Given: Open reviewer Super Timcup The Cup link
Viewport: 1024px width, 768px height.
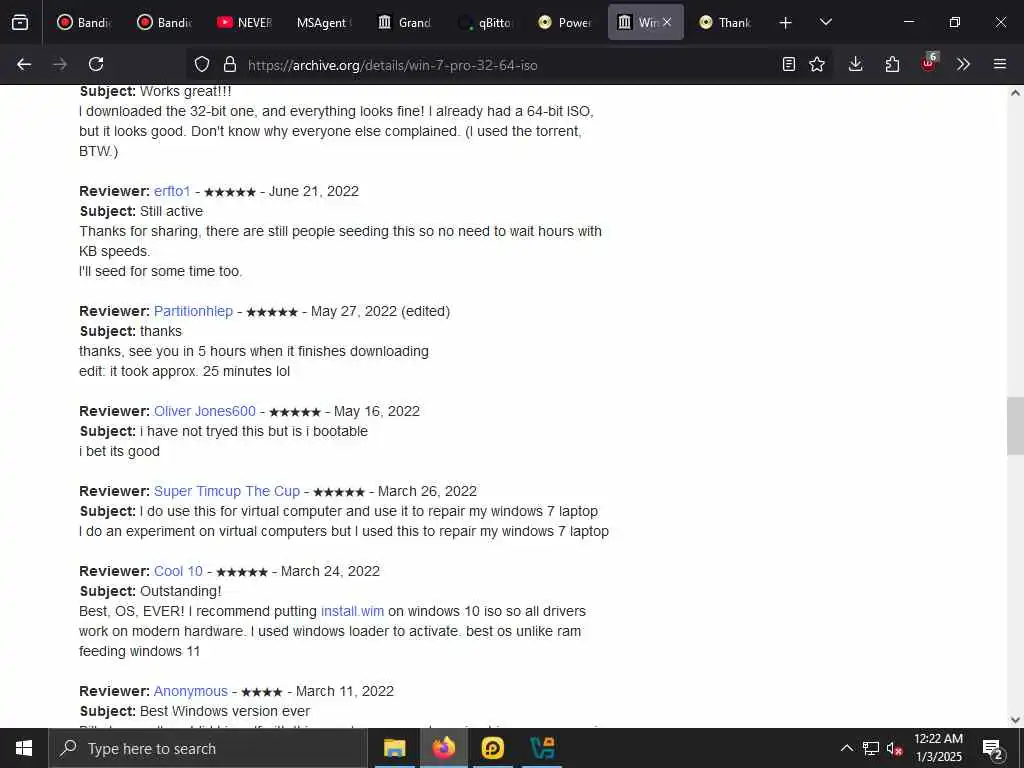Looking at the screenshot, I should tap(227, 491).
